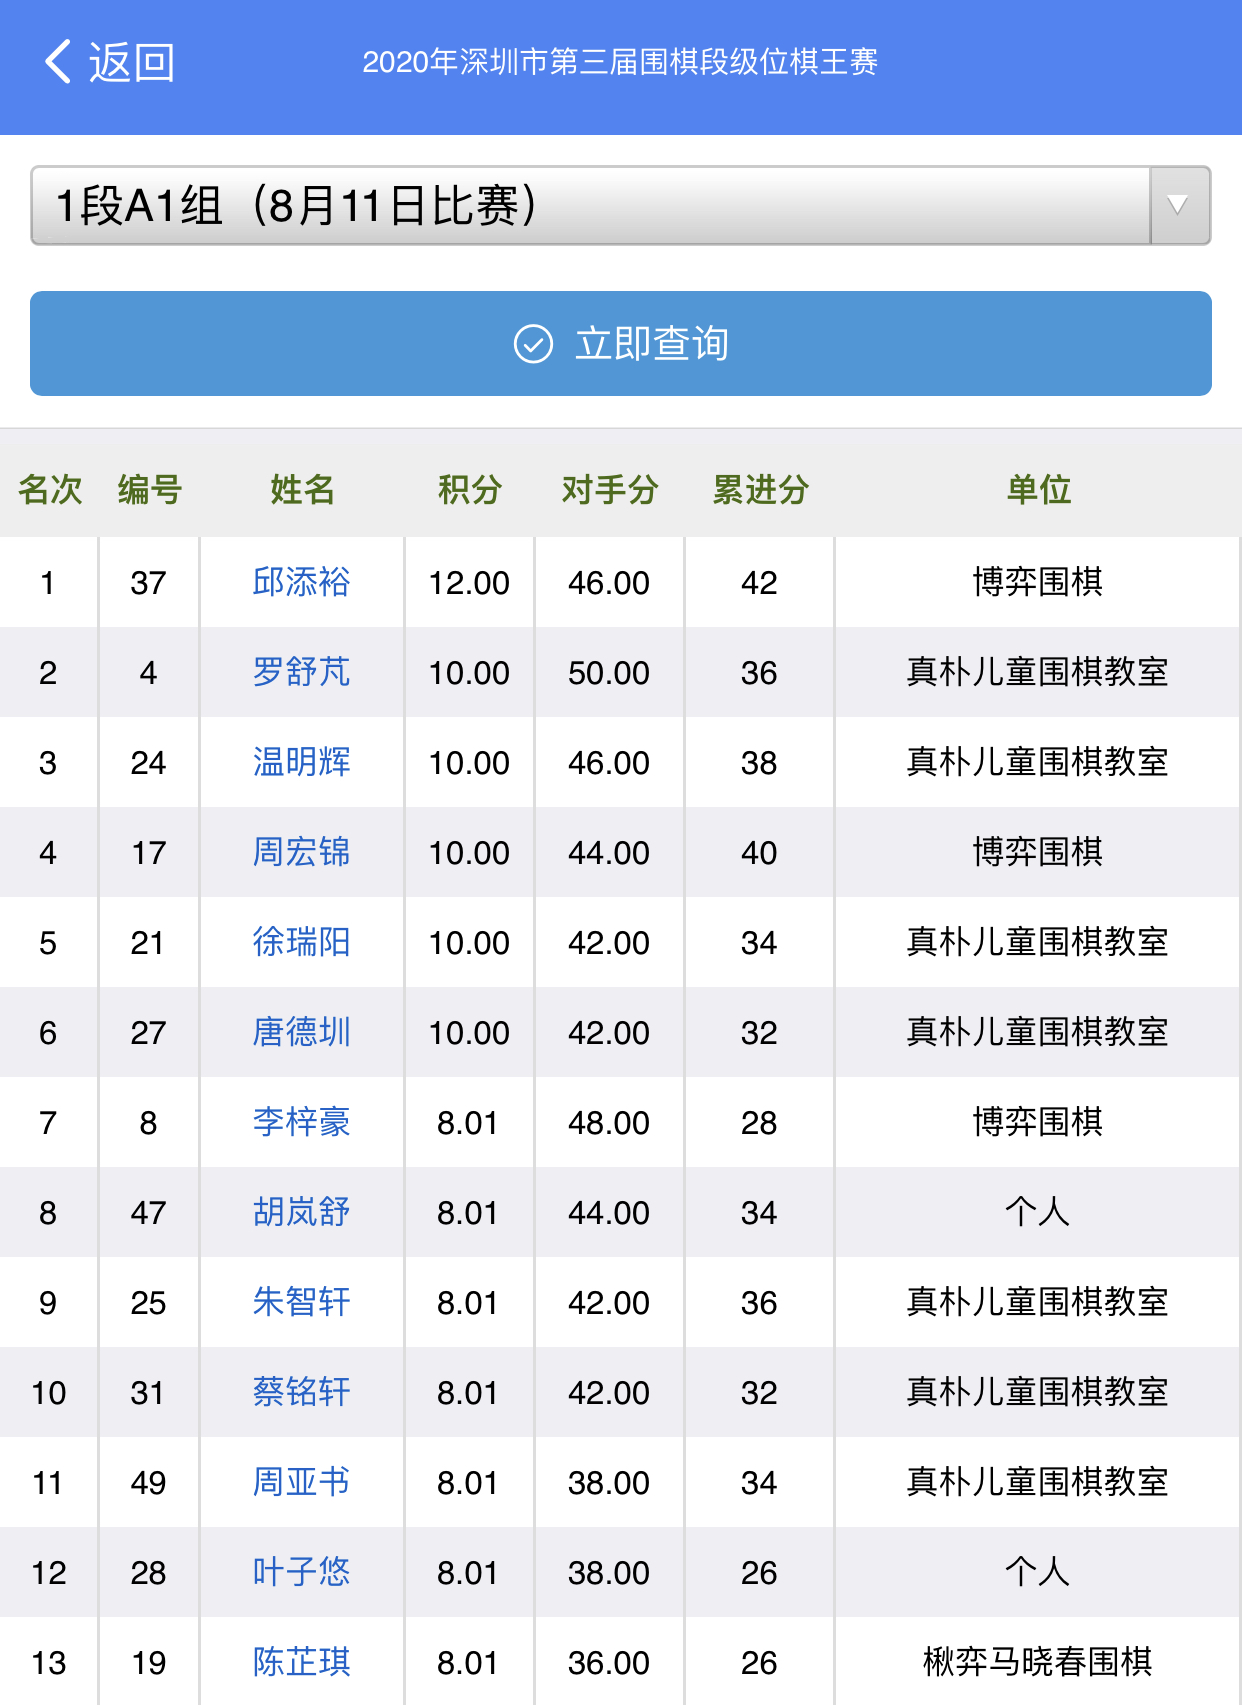This screenshot has height=1705, width=1242.
Task: Open player 罗舒芃 profile link
Action: point(301,672)
